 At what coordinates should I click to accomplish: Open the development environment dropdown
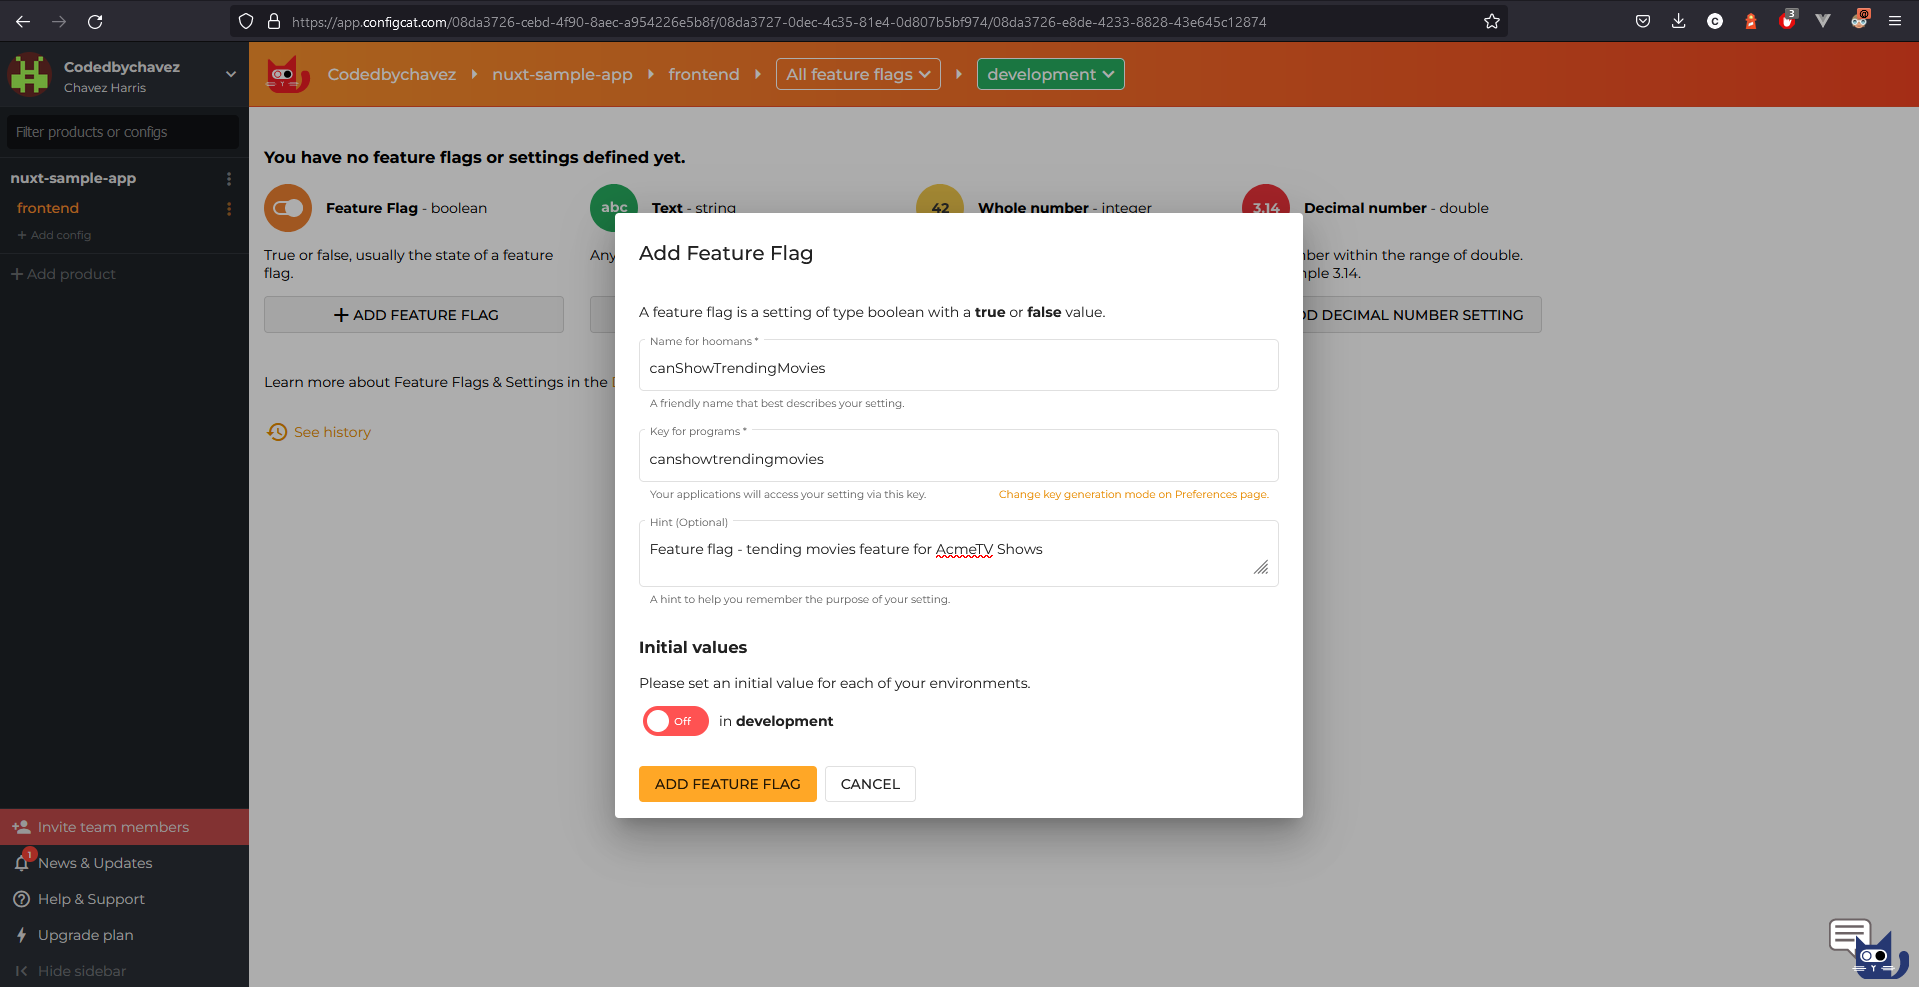tap(1050, 73)
